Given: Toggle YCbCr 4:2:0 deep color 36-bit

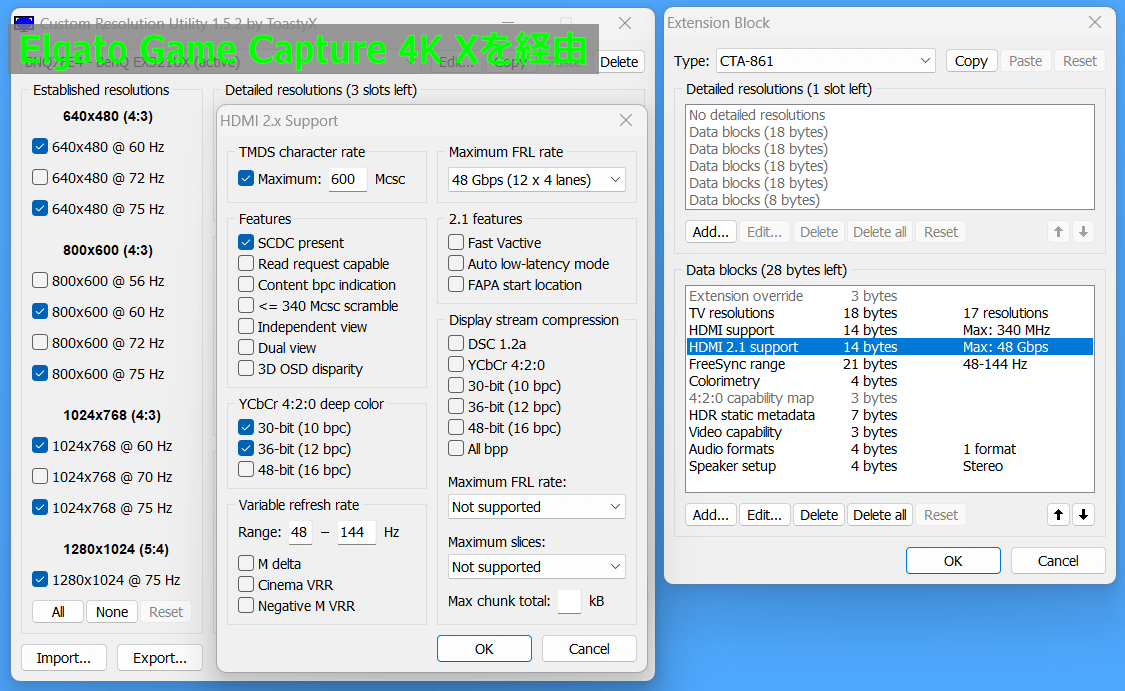Looking at the screenshot, I should (246, 448).
